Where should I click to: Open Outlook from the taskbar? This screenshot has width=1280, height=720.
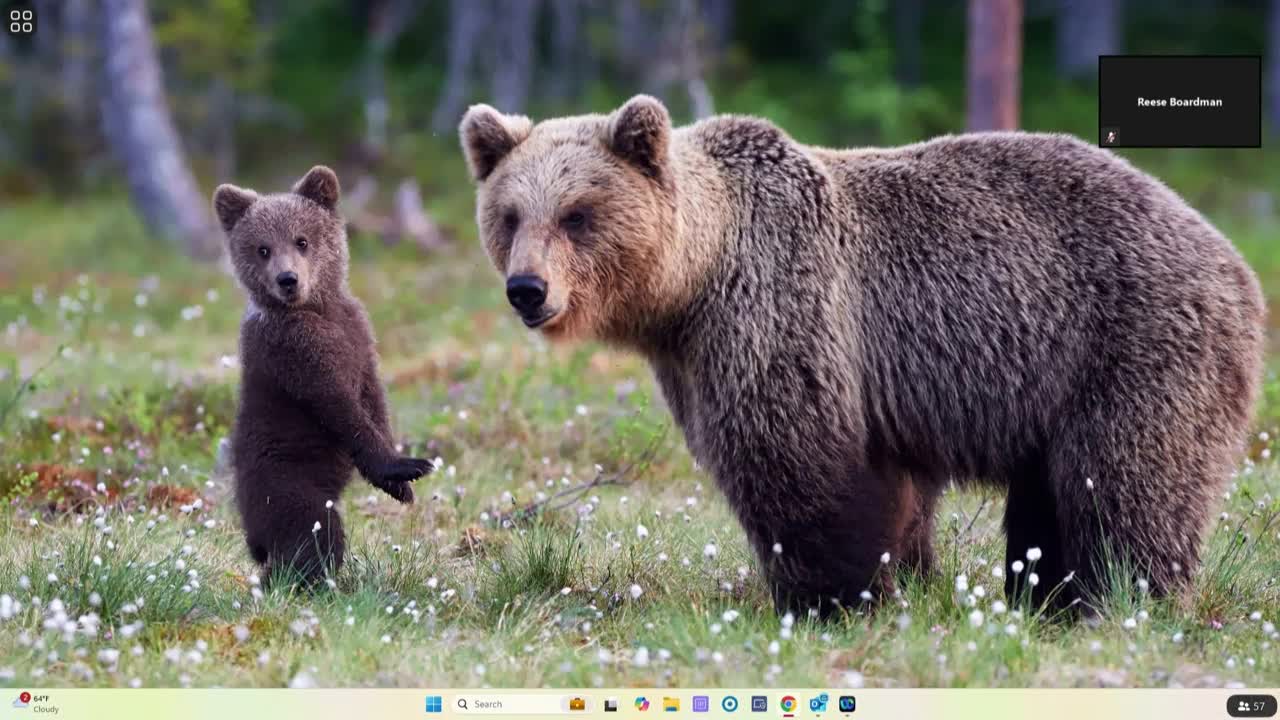818,704
